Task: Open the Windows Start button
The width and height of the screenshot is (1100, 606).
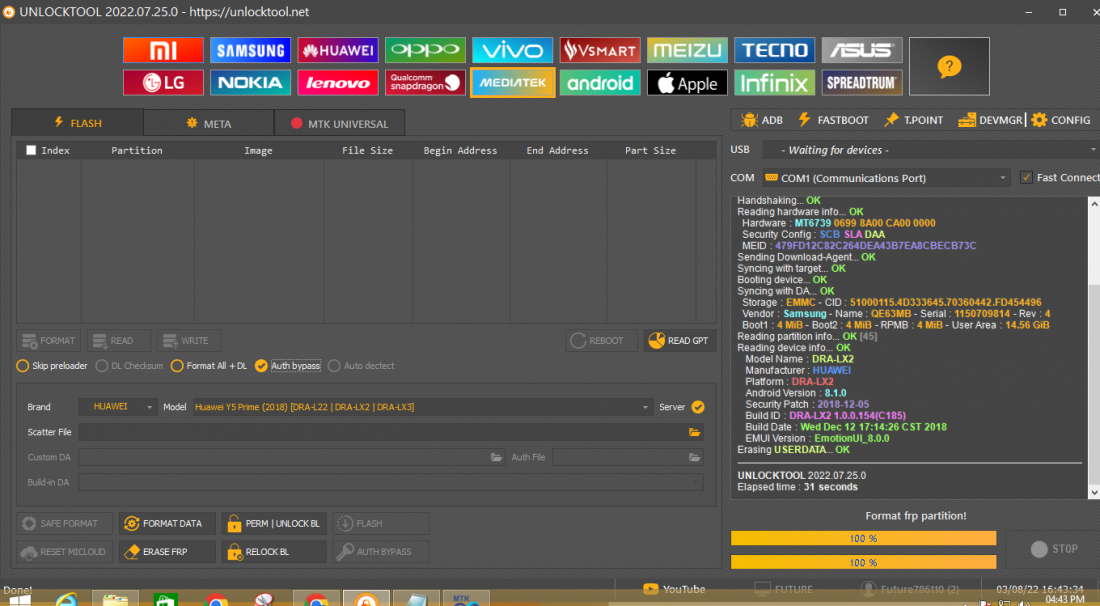Action: coord(19,600)
